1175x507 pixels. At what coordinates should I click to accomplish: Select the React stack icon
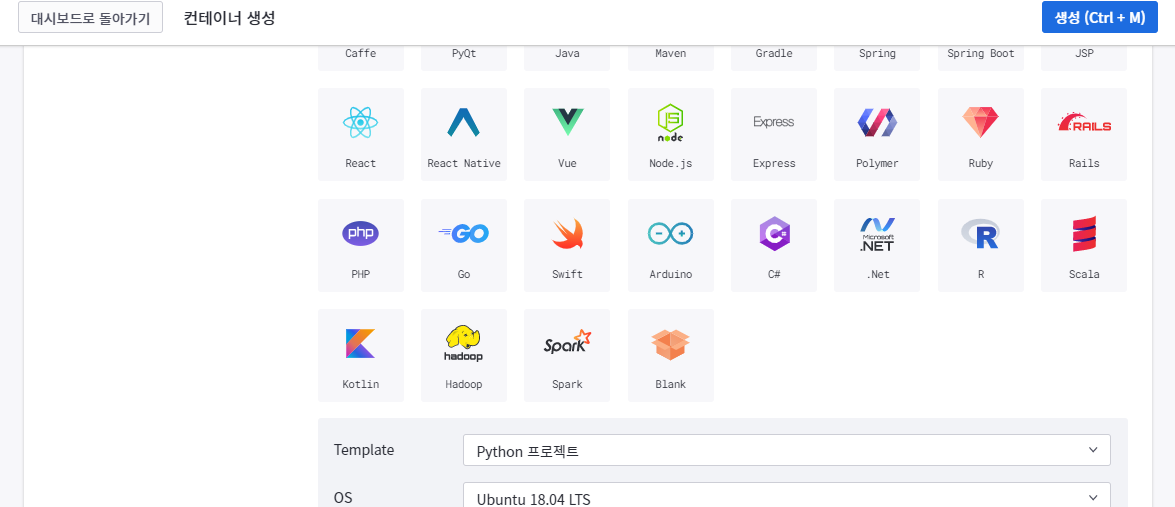tap(360, 122)
